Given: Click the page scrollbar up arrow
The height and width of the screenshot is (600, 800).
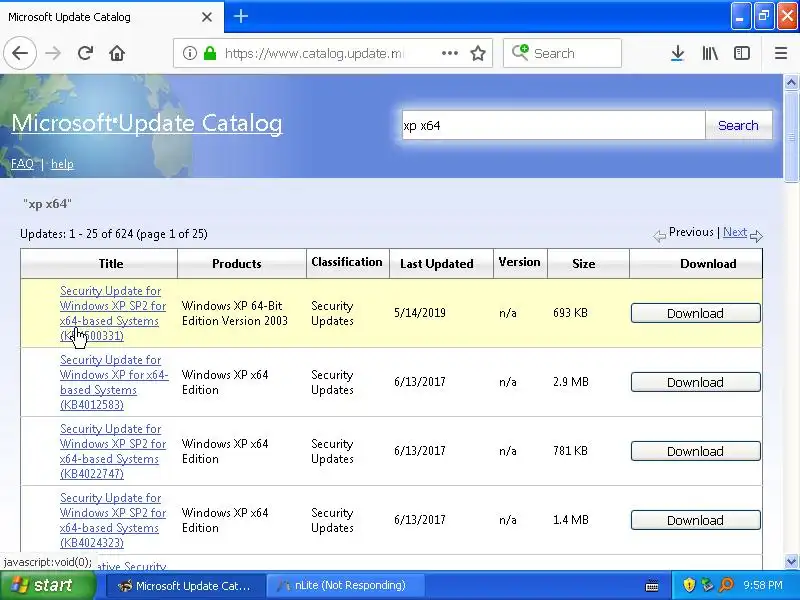Looking at the screenshot, I should [791, 82].
